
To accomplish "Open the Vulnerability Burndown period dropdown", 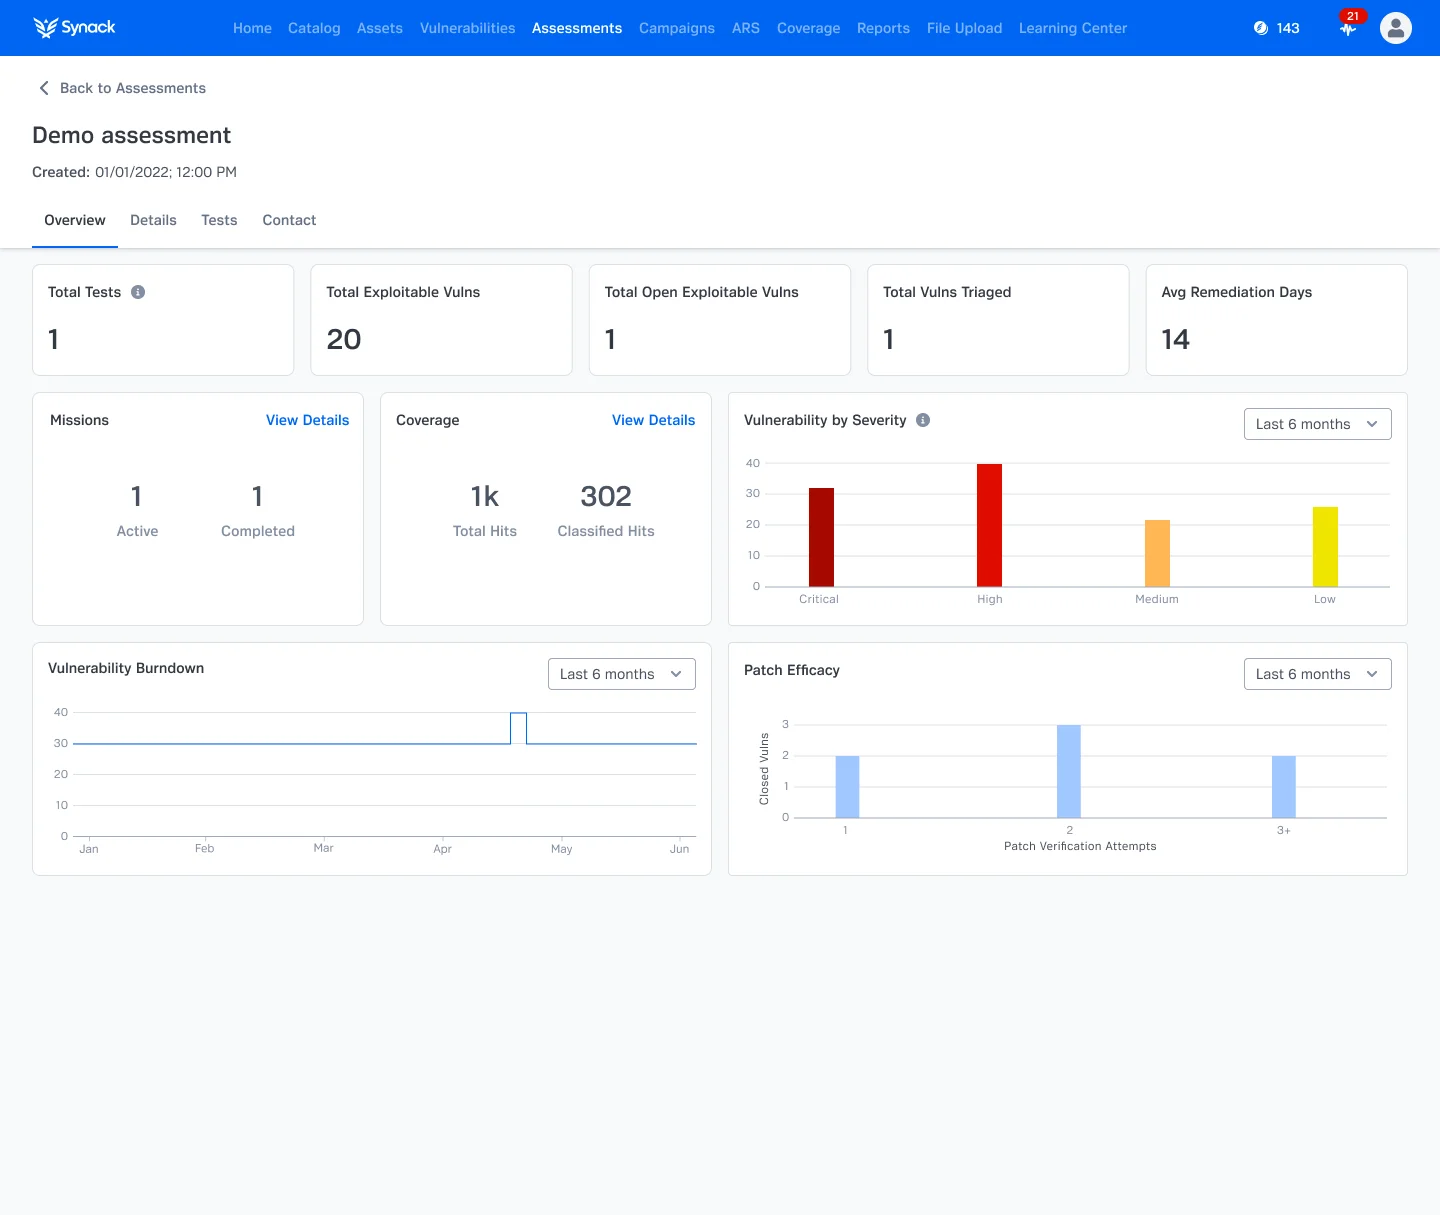I will point(621,674).
